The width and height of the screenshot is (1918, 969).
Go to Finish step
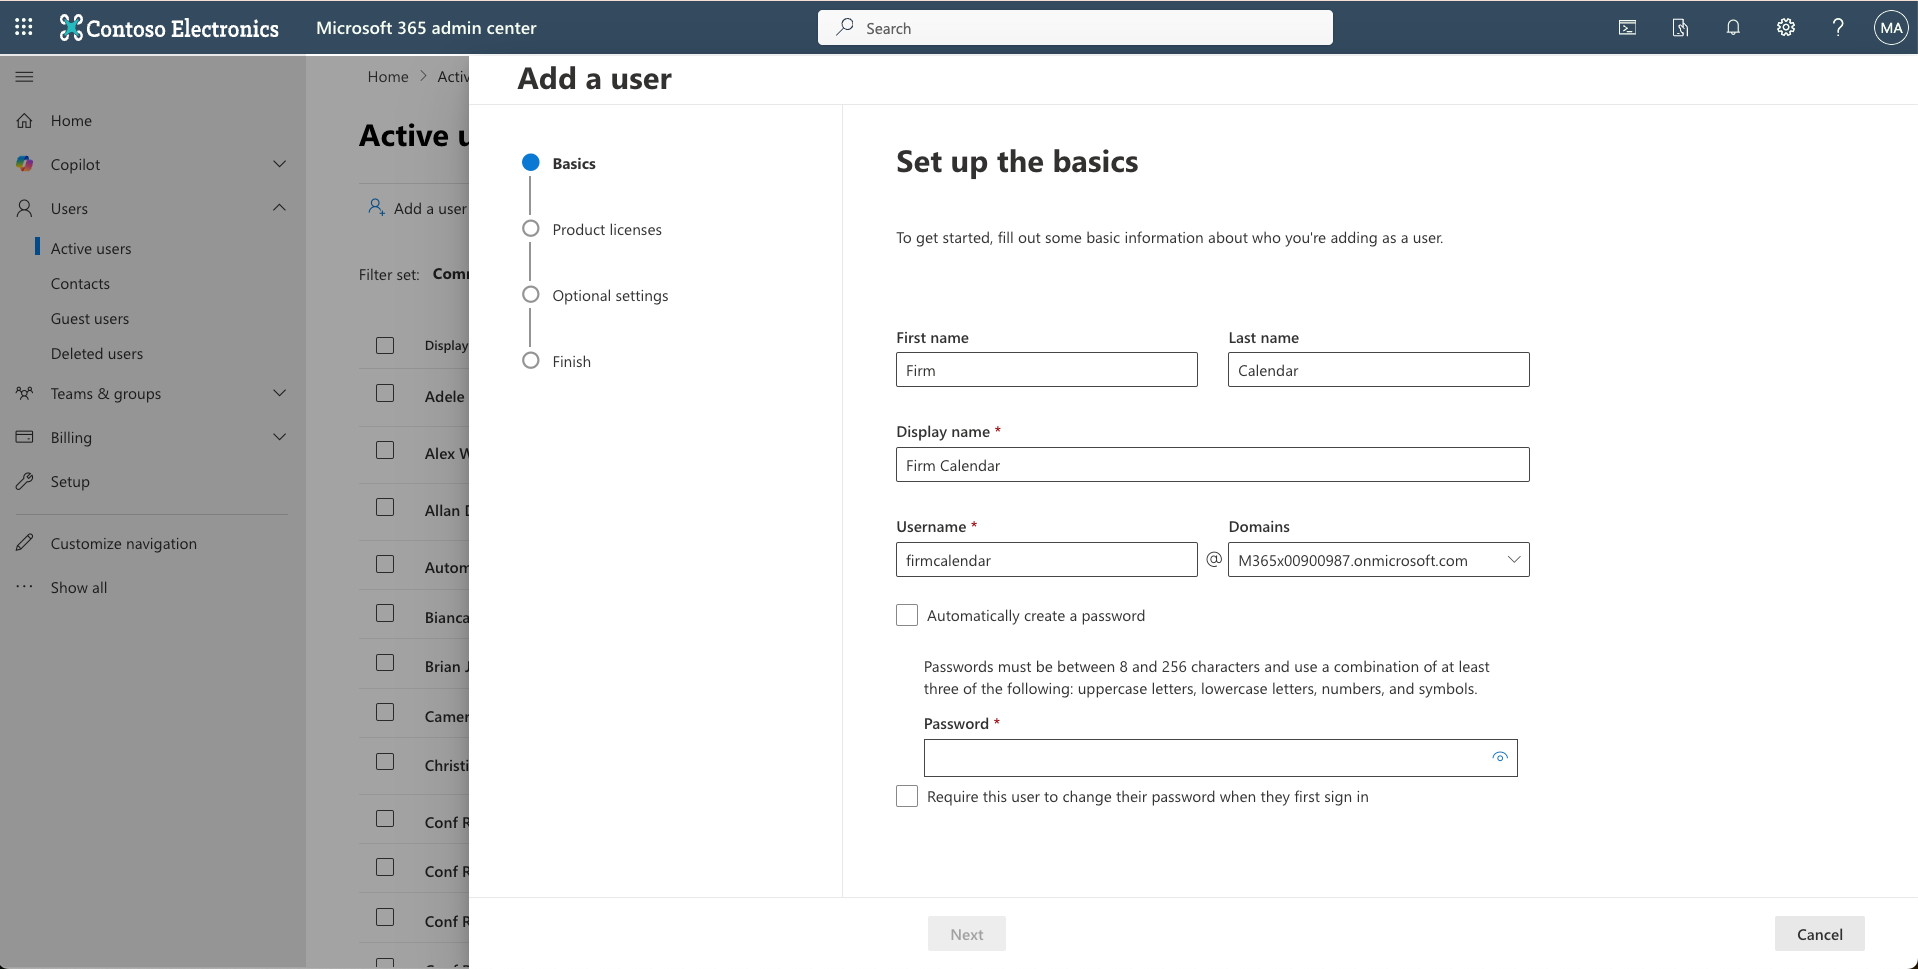pyautogui.click(x=557, y=361)
